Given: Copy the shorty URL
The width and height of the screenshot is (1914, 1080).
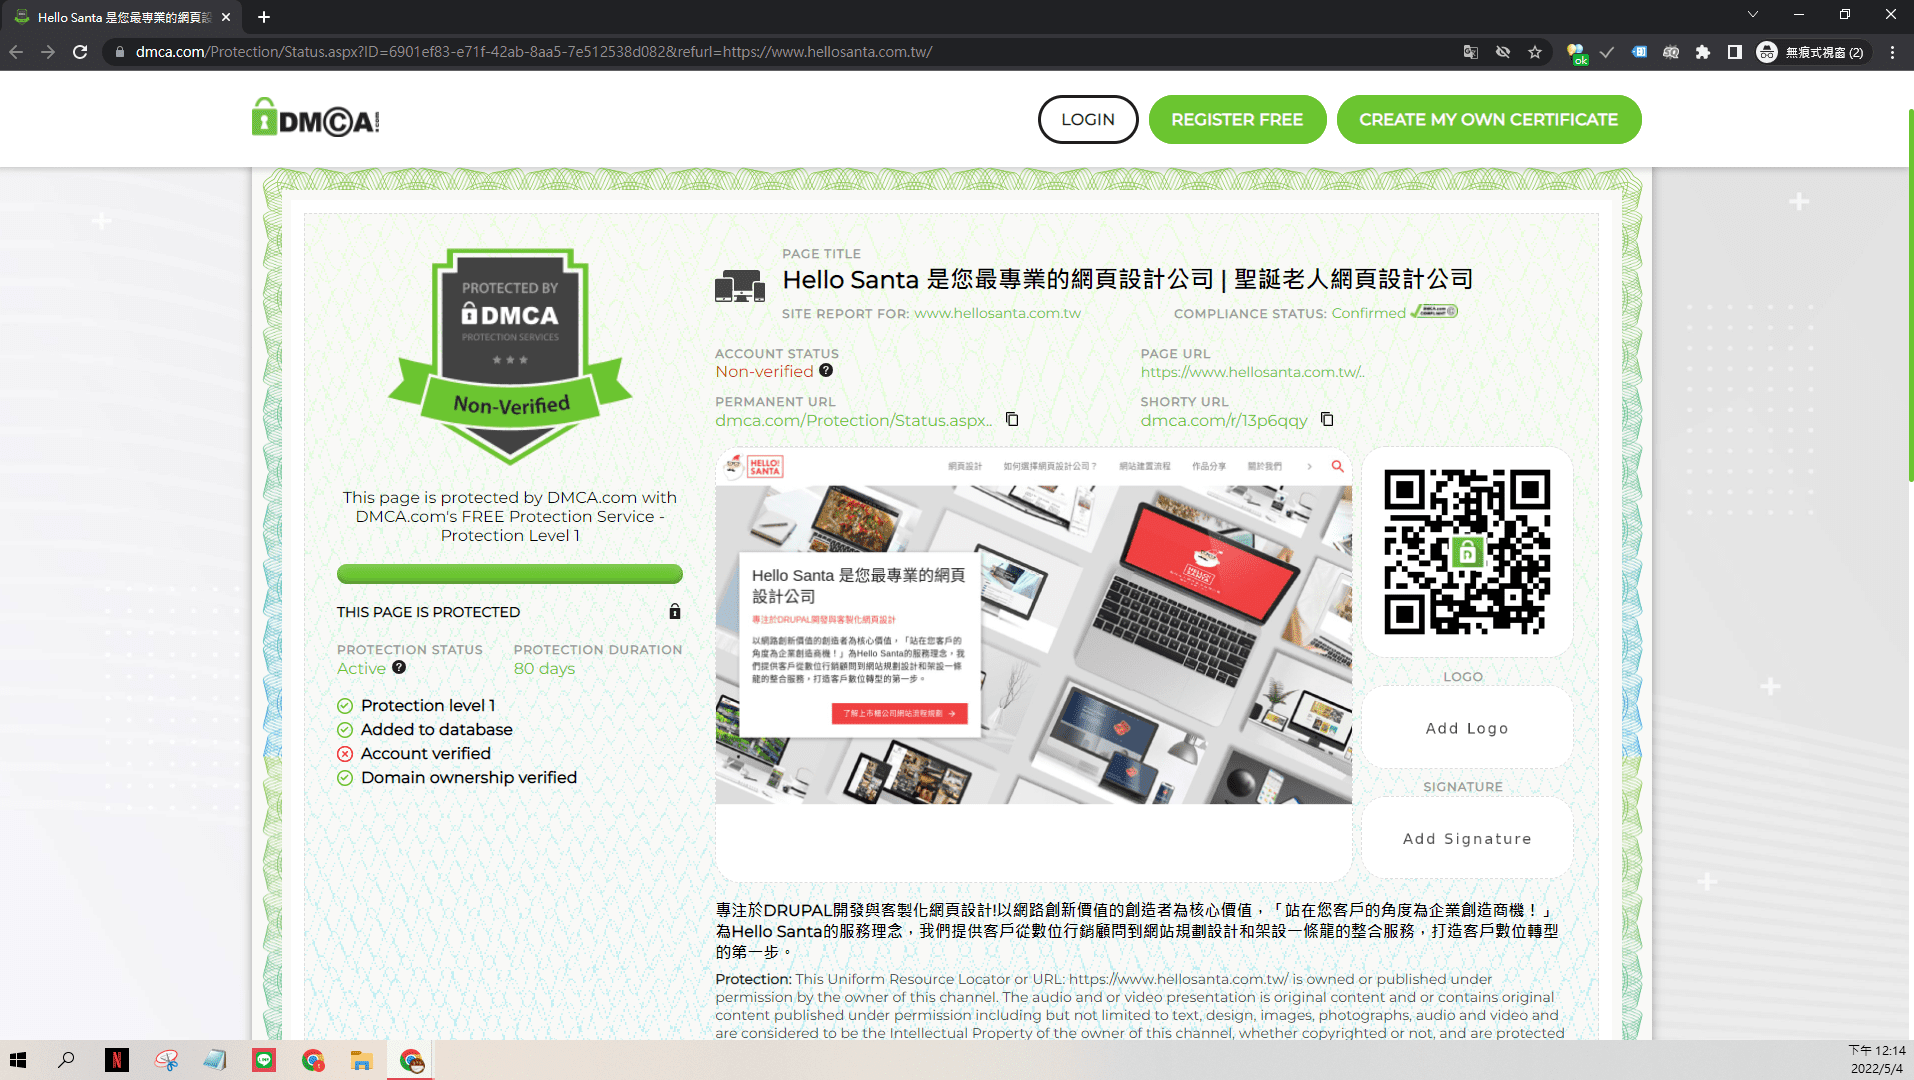Looking at the screenshot, I should (x=1327, y=419).
